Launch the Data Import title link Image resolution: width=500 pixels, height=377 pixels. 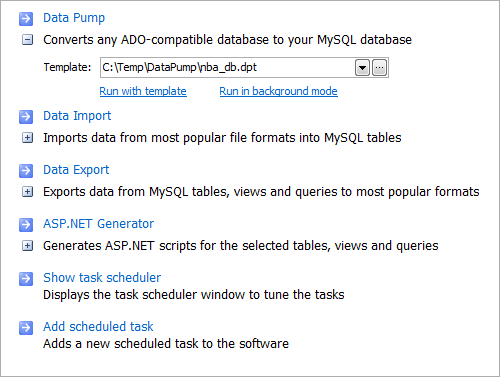[77, 116]
